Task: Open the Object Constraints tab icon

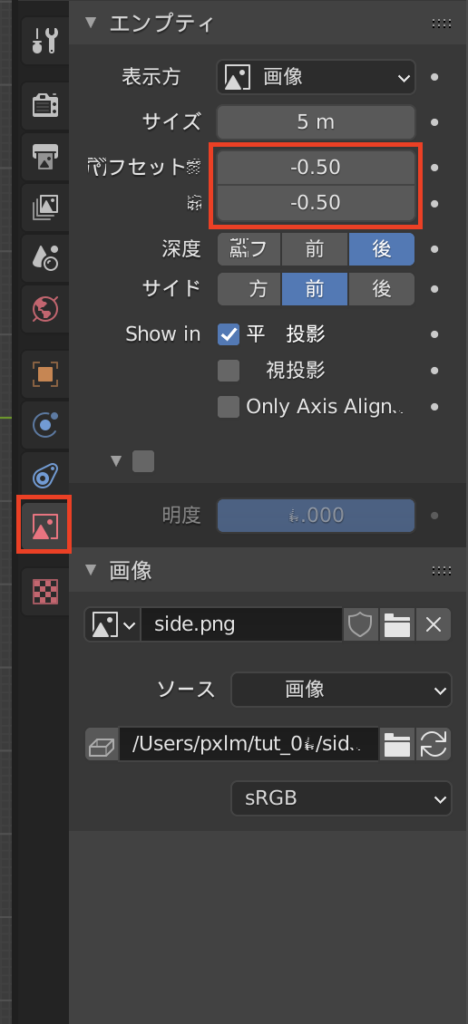Action: point(45,475)
